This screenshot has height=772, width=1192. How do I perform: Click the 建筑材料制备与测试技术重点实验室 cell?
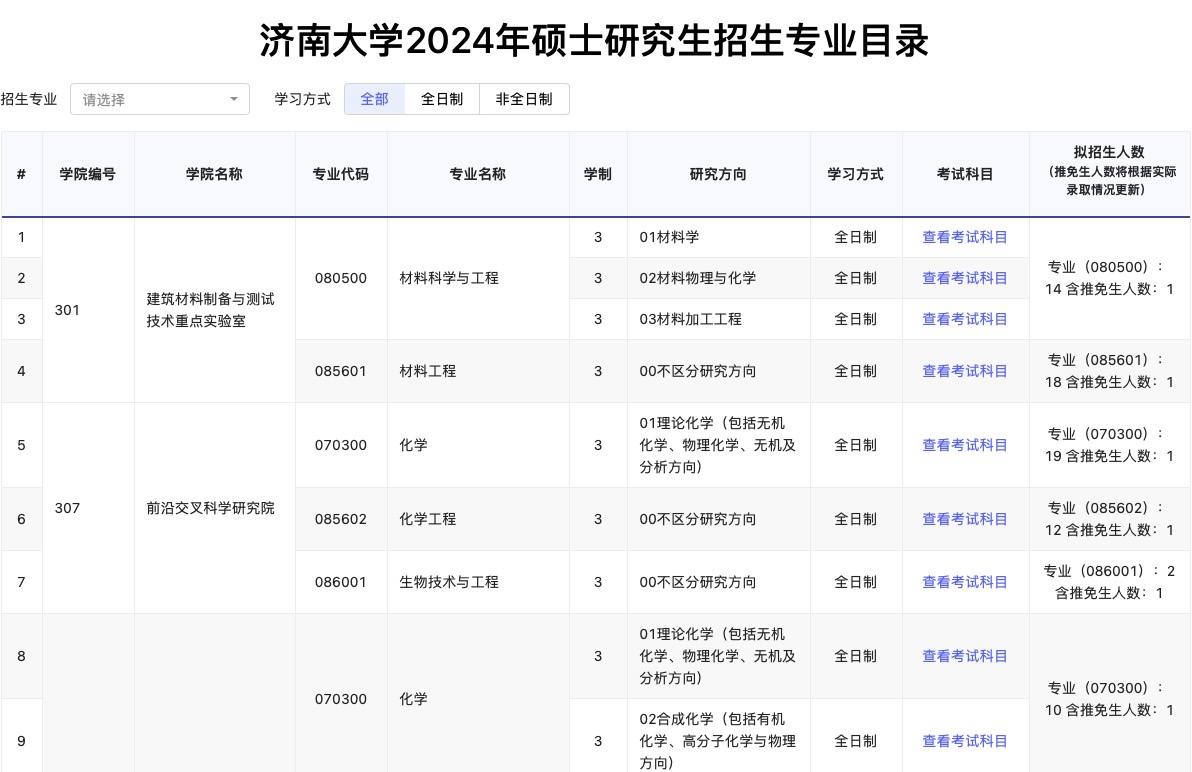point(211,310)
